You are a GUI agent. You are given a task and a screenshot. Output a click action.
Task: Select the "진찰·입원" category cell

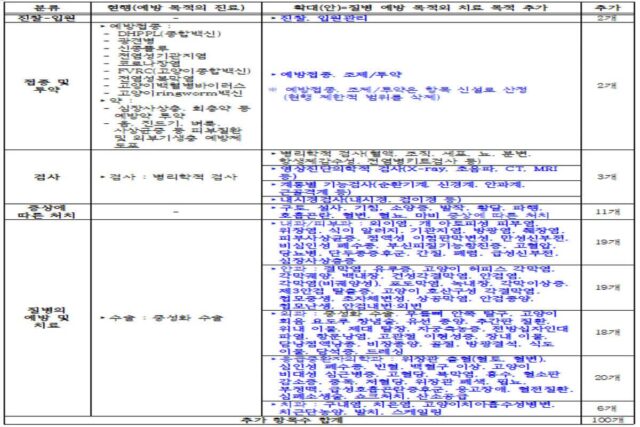[x=30, y=18]
